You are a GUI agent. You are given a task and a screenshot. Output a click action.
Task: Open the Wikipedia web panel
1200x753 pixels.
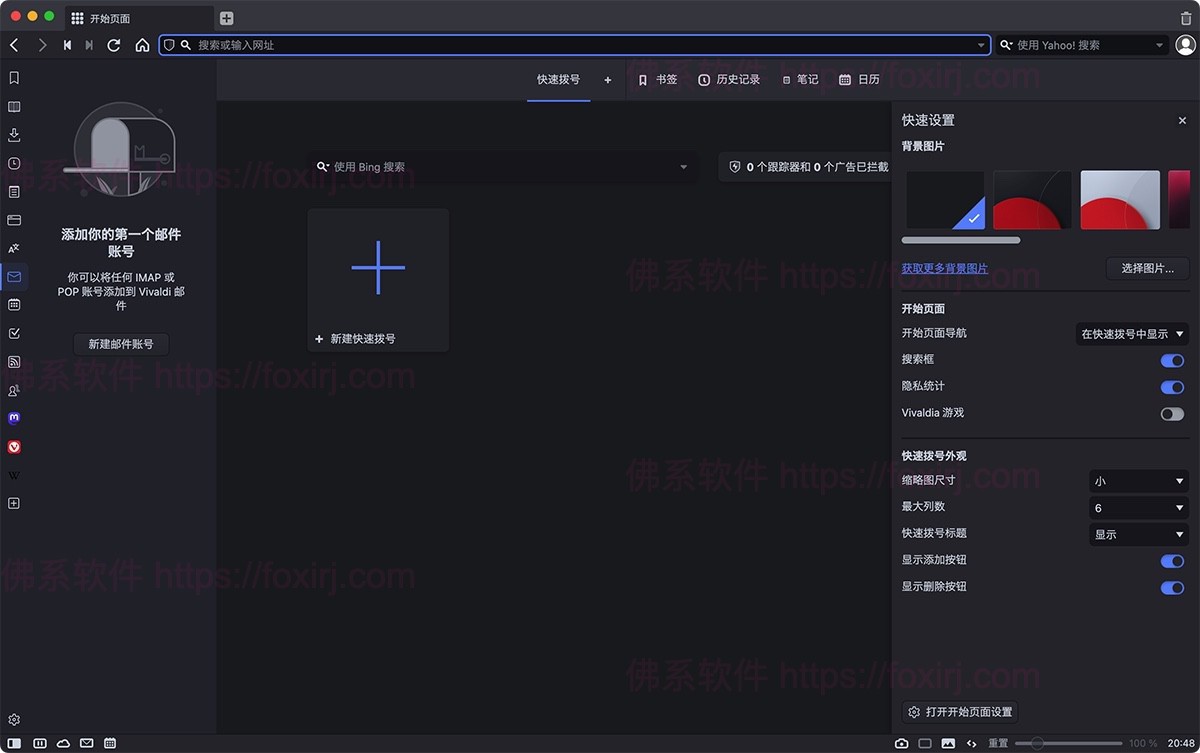tap(14, 475)
